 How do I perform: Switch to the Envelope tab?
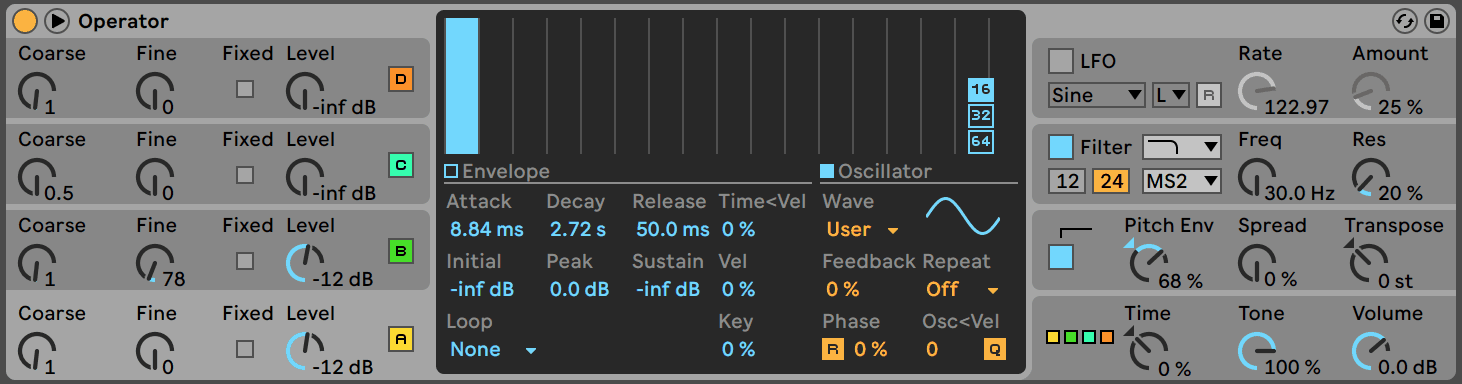497,171
